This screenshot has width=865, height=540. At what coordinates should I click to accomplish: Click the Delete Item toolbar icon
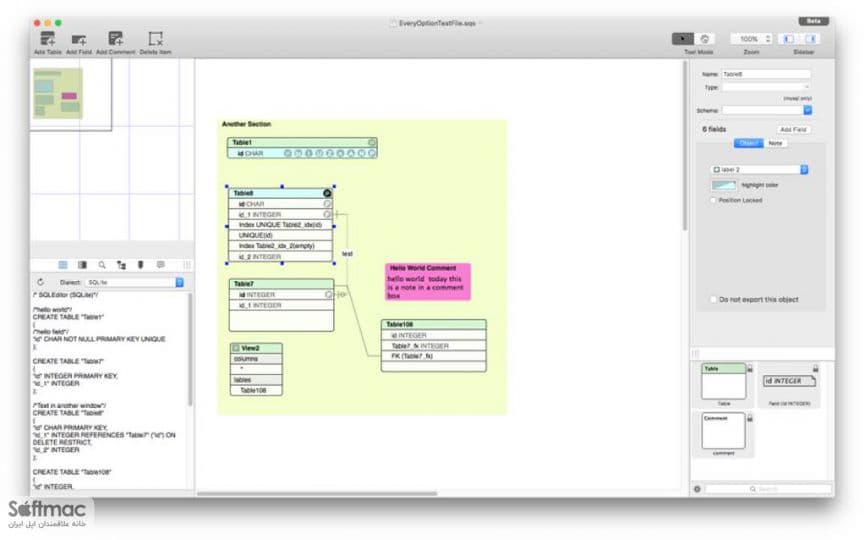(156, 39)
